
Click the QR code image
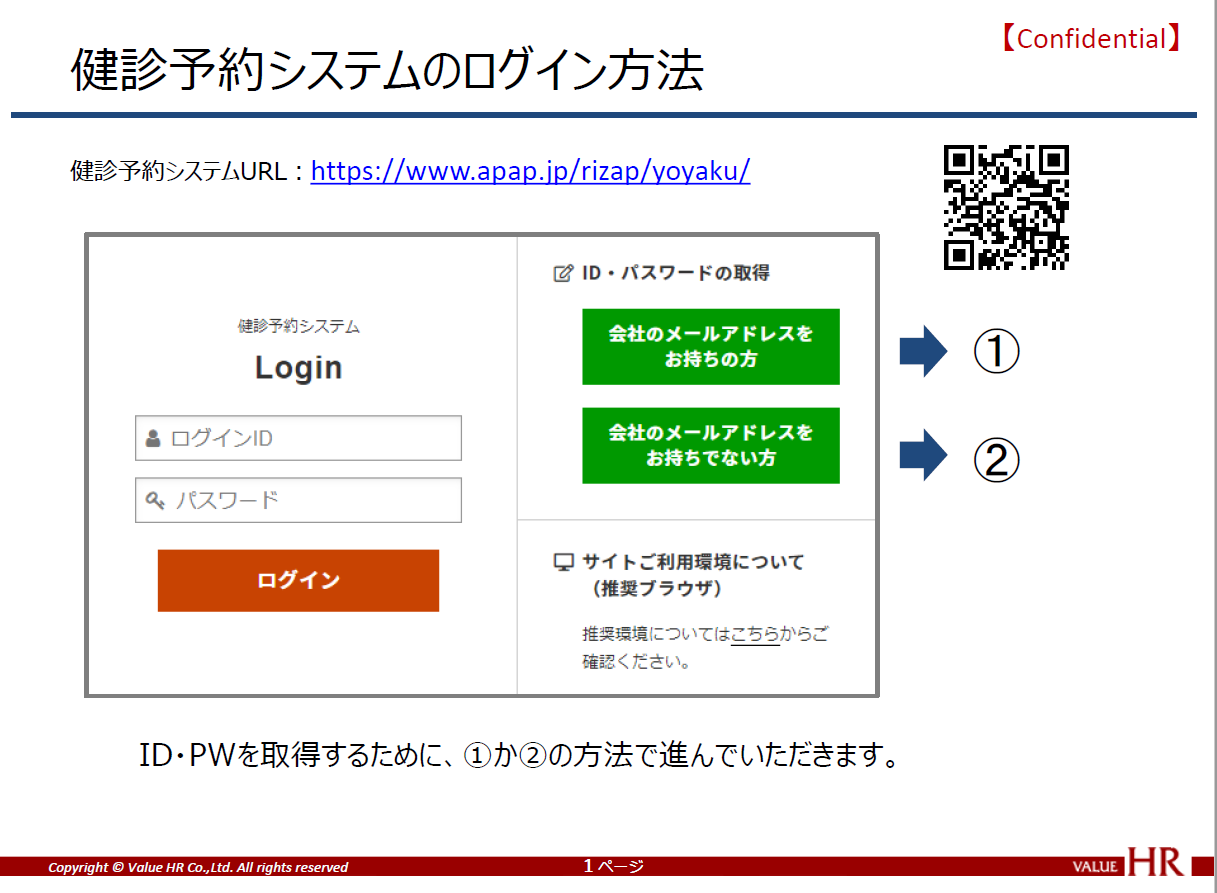coord(1006,207)
